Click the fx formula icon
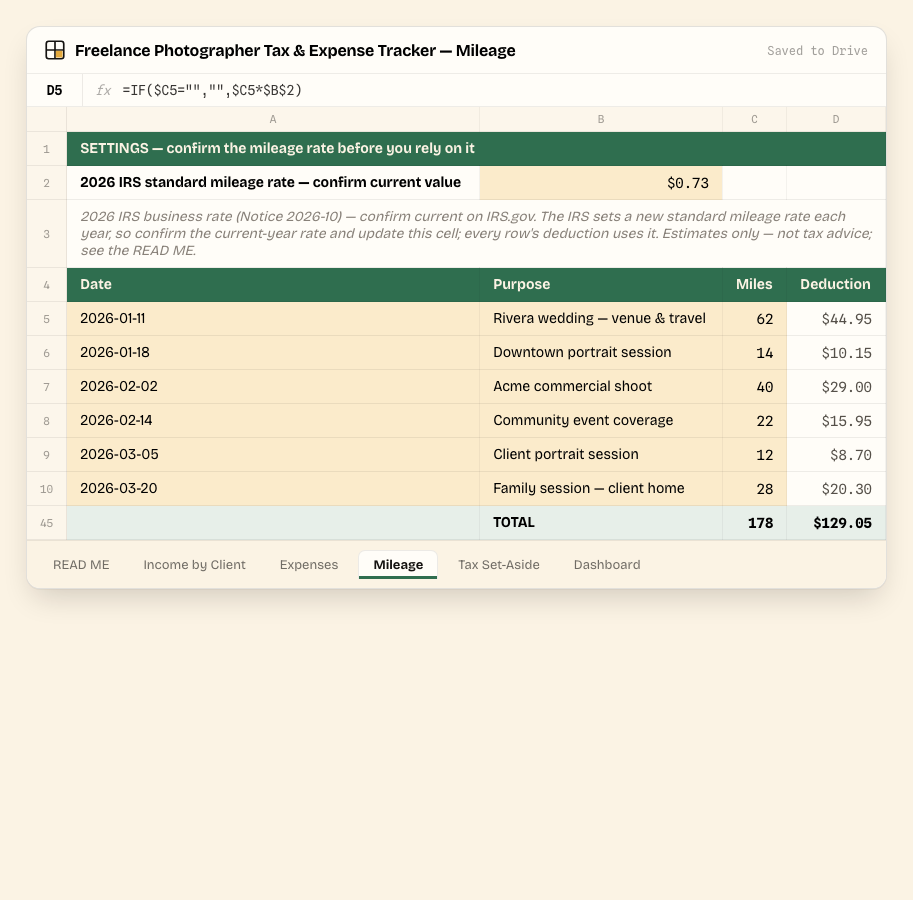913x900 pixels. [104, 90]
